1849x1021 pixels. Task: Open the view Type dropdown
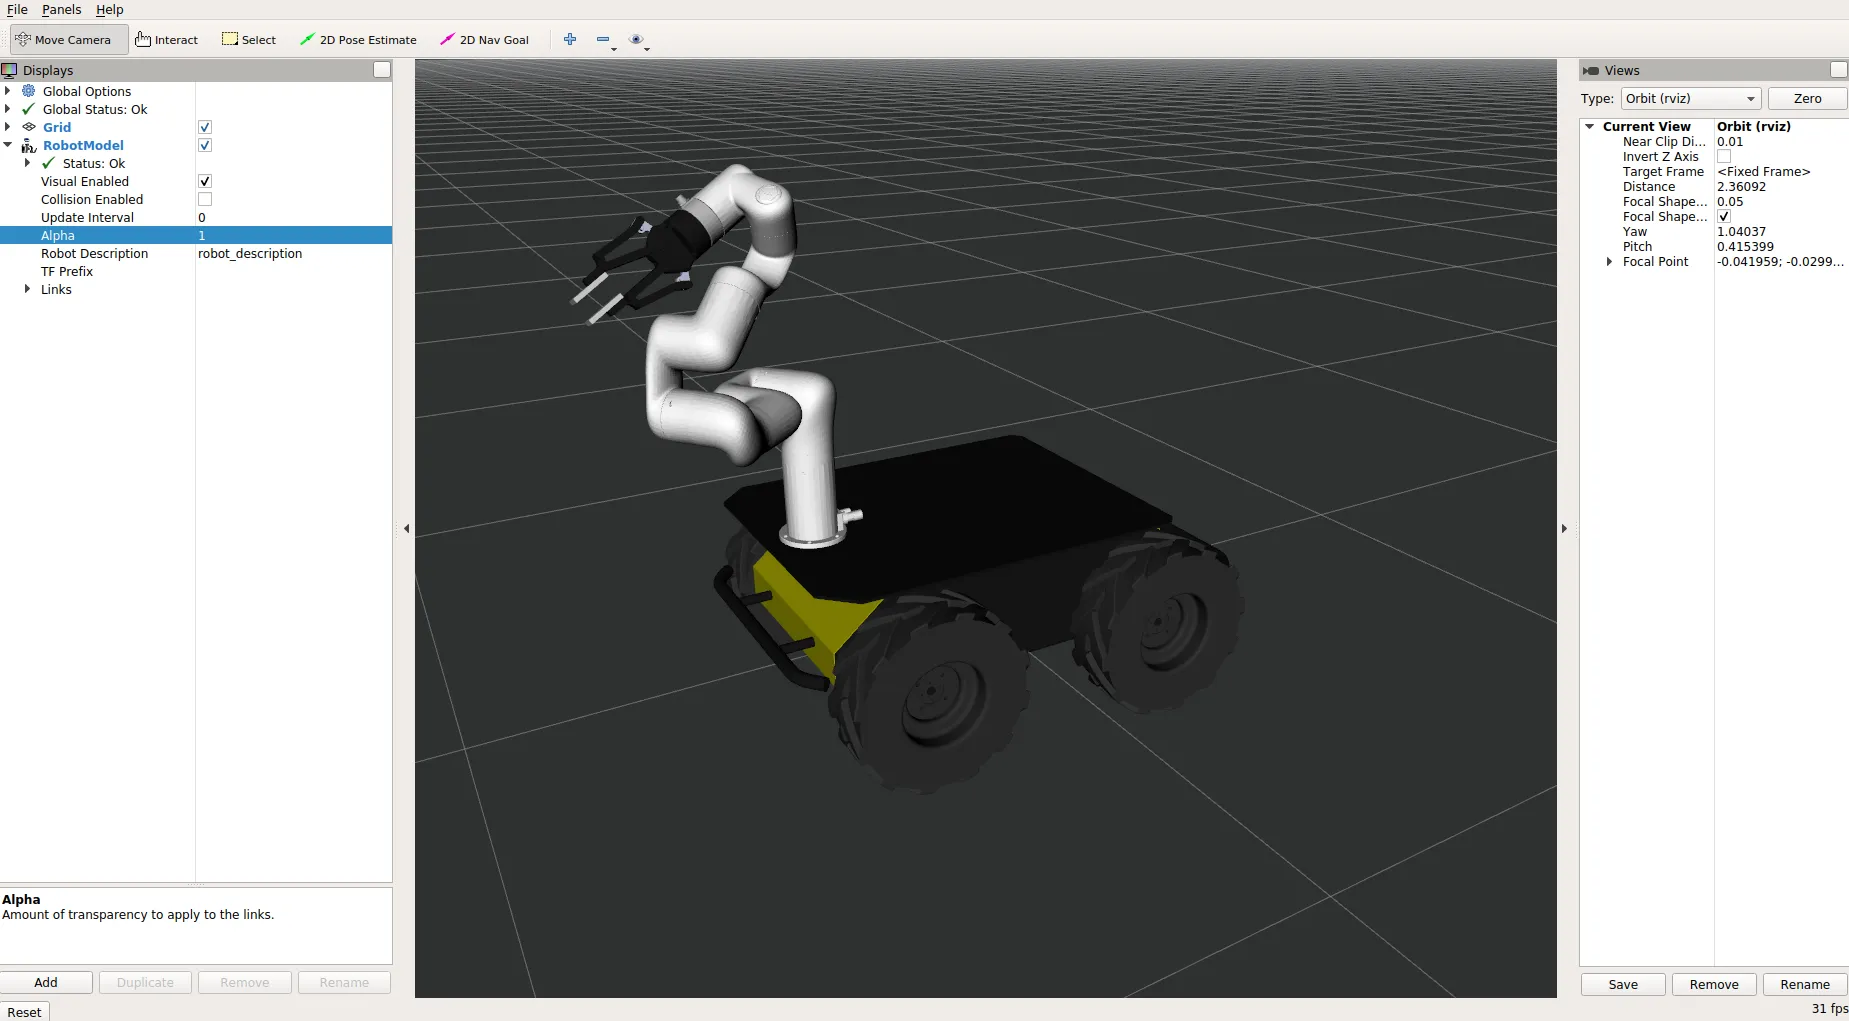point(1690,99)
